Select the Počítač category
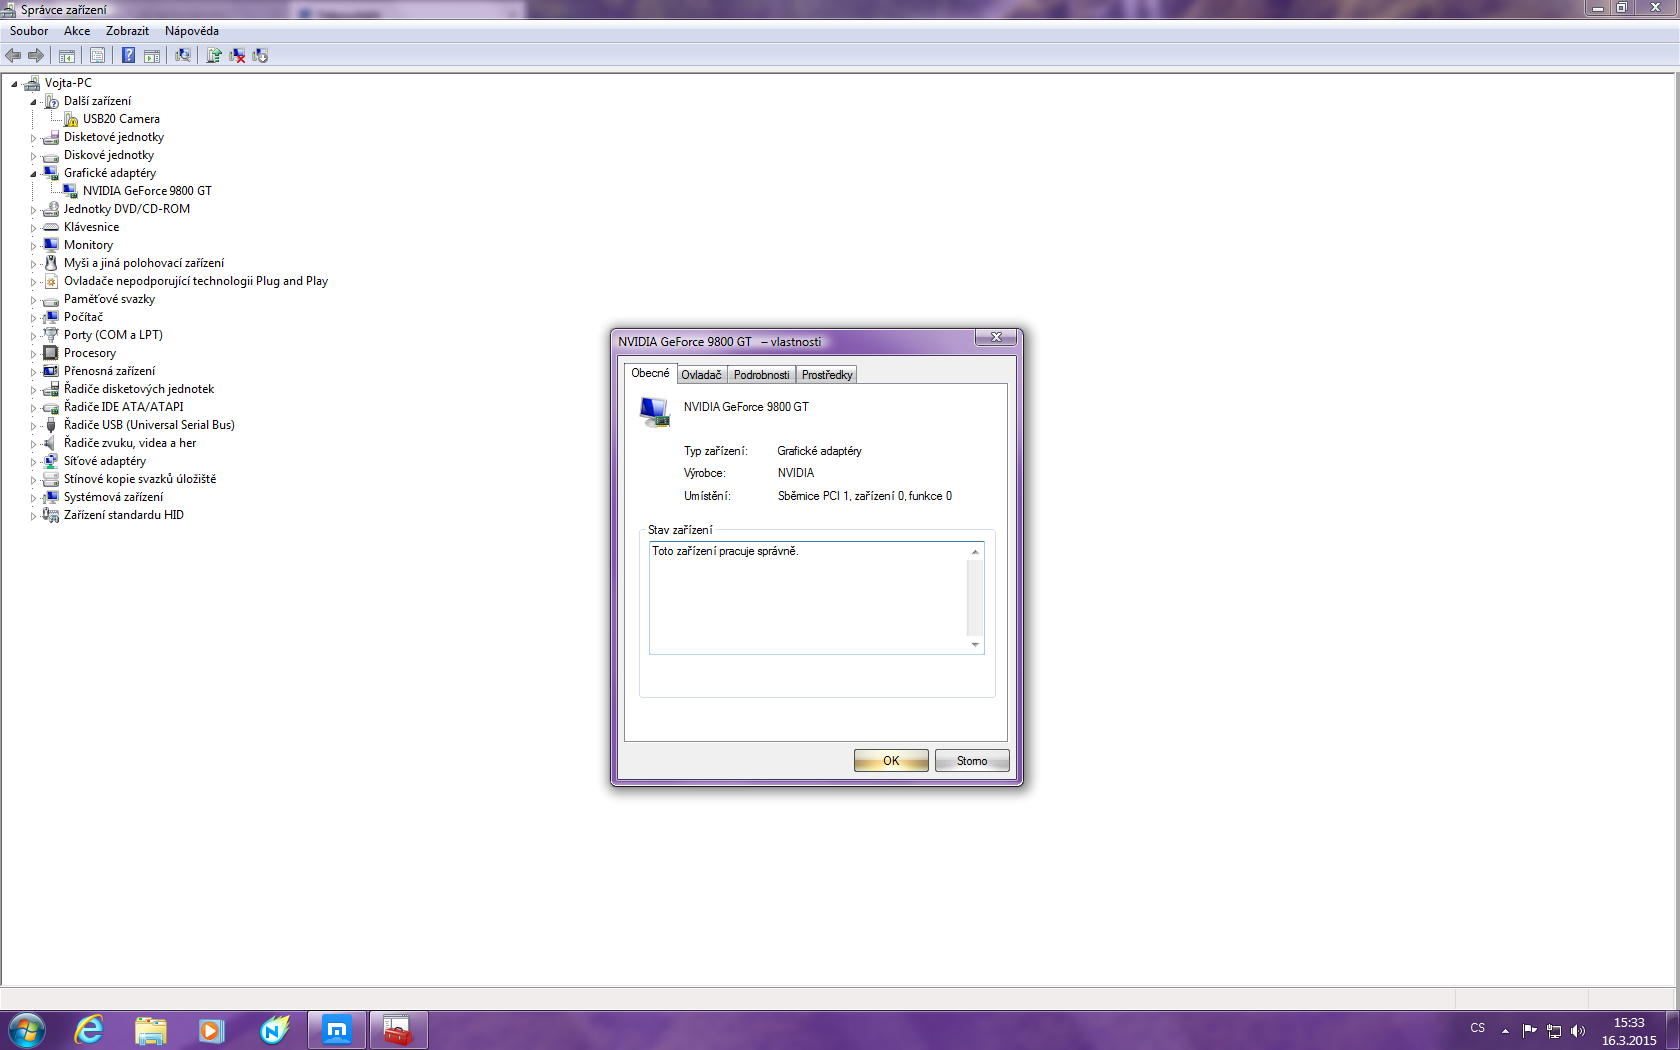This screenshot has width=1680, height=1050. point(83,317)
